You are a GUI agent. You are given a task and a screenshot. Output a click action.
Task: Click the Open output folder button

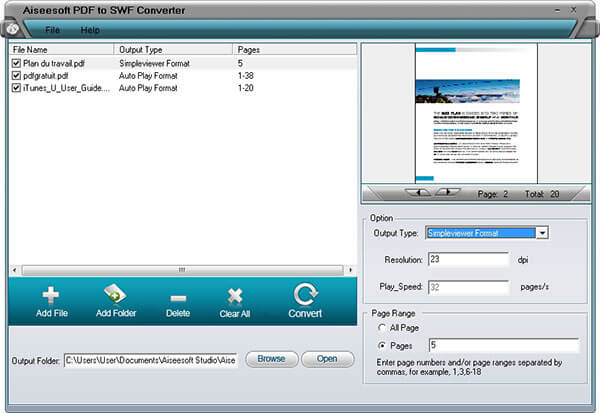click(327, 359)
